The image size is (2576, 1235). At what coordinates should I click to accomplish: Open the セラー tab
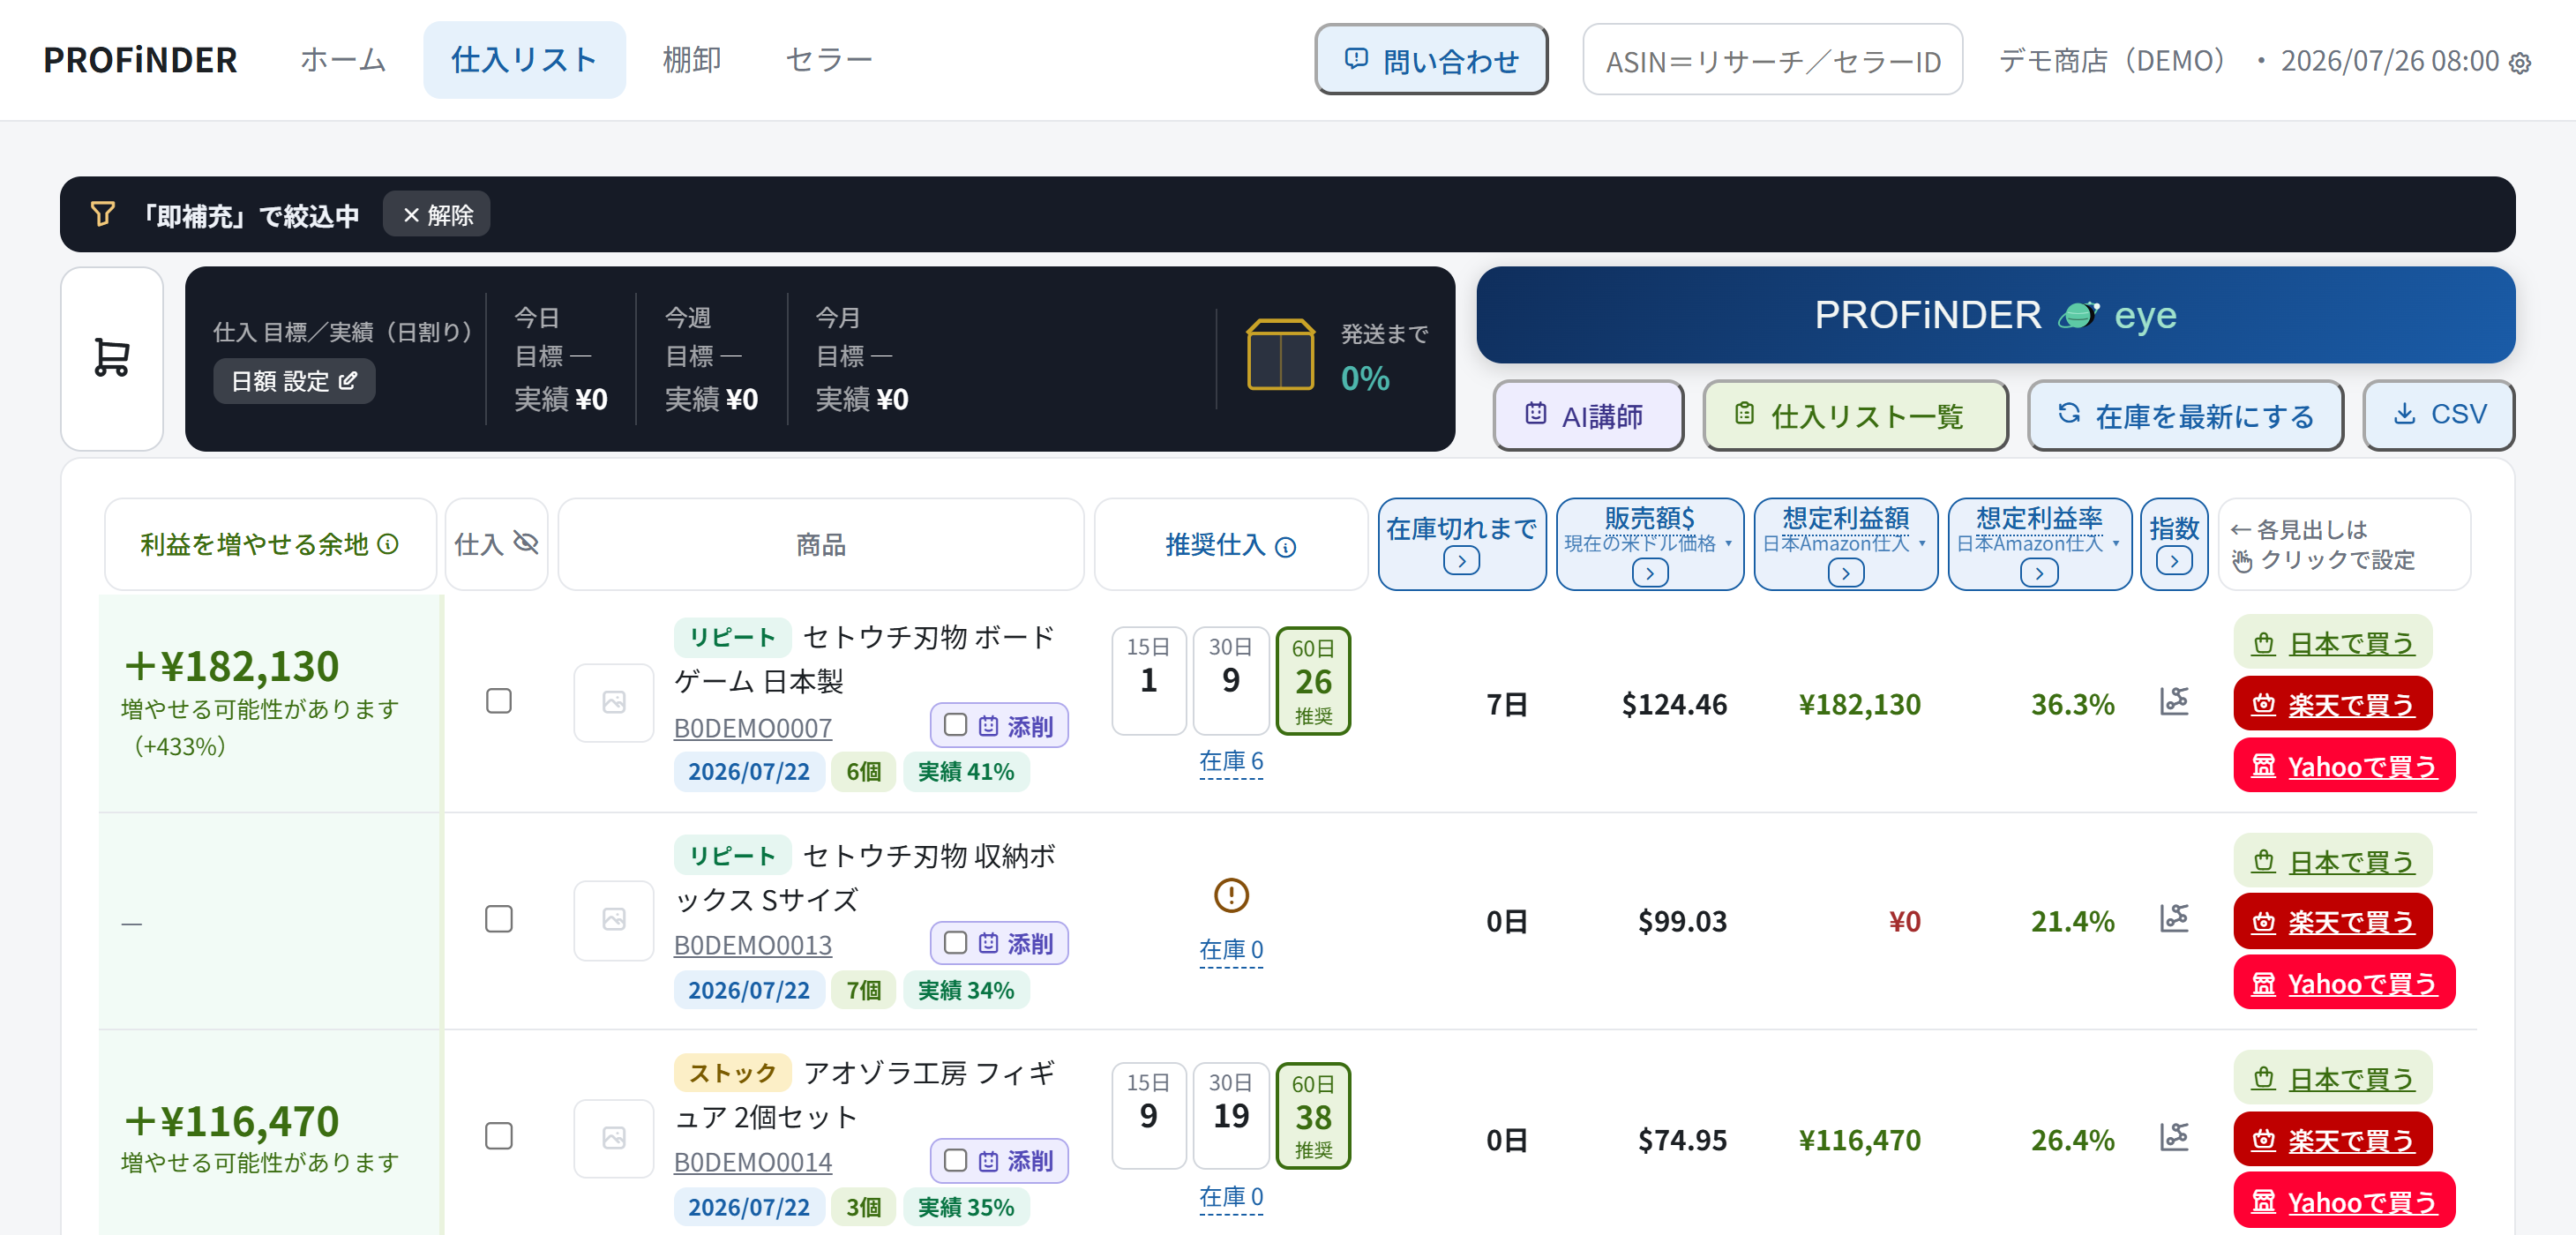[829, 60]
